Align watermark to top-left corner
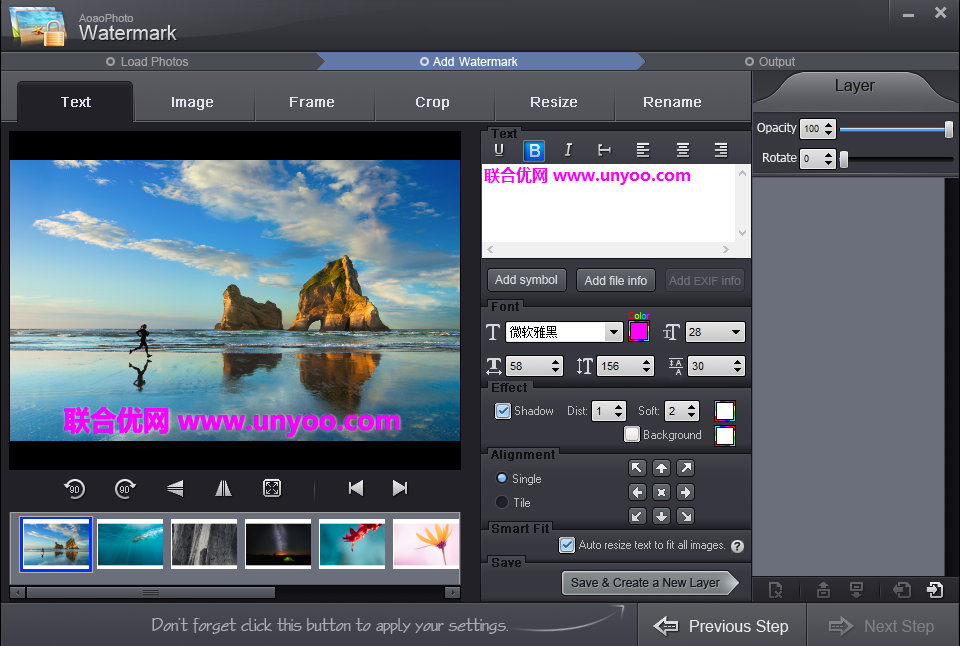The height and width of the screenshot is (646, 960). coord(637,468)
